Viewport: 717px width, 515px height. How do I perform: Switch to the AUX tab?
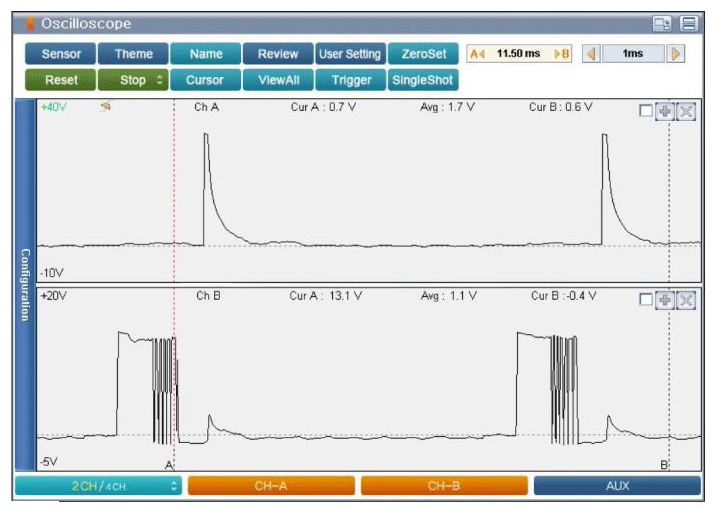[617, 486]
